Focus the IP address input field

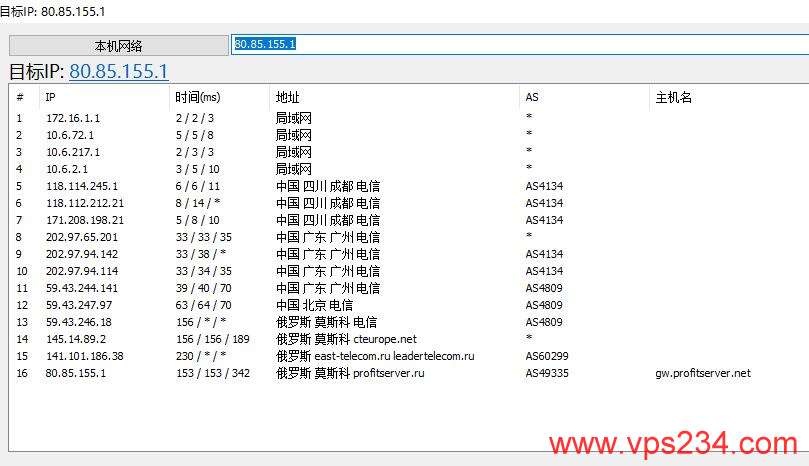click(x=520, y=44)
